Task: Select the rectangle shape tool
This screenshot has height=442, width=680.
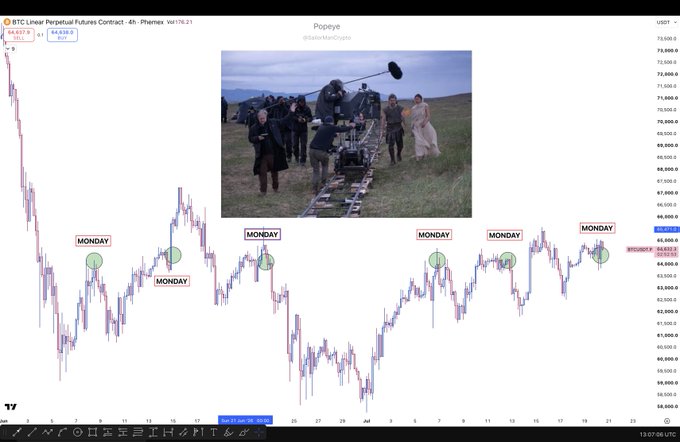Action: [92, 432]
